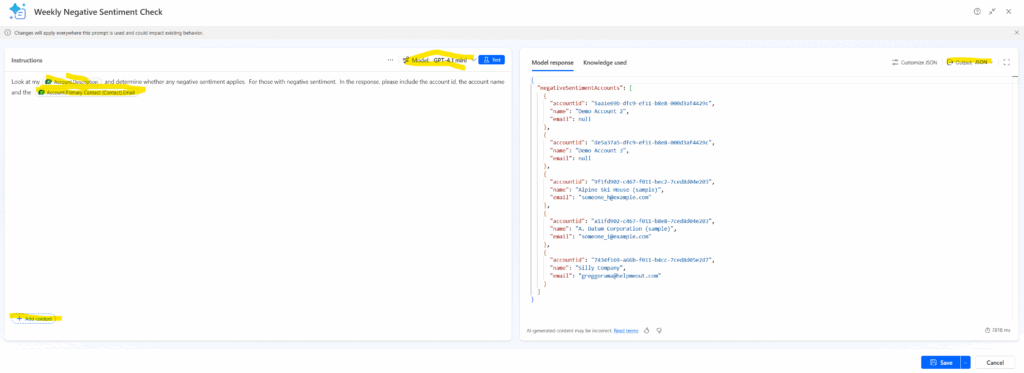
Task: Click the thumbs up feedback icon
Action: [x=647, y=331]
